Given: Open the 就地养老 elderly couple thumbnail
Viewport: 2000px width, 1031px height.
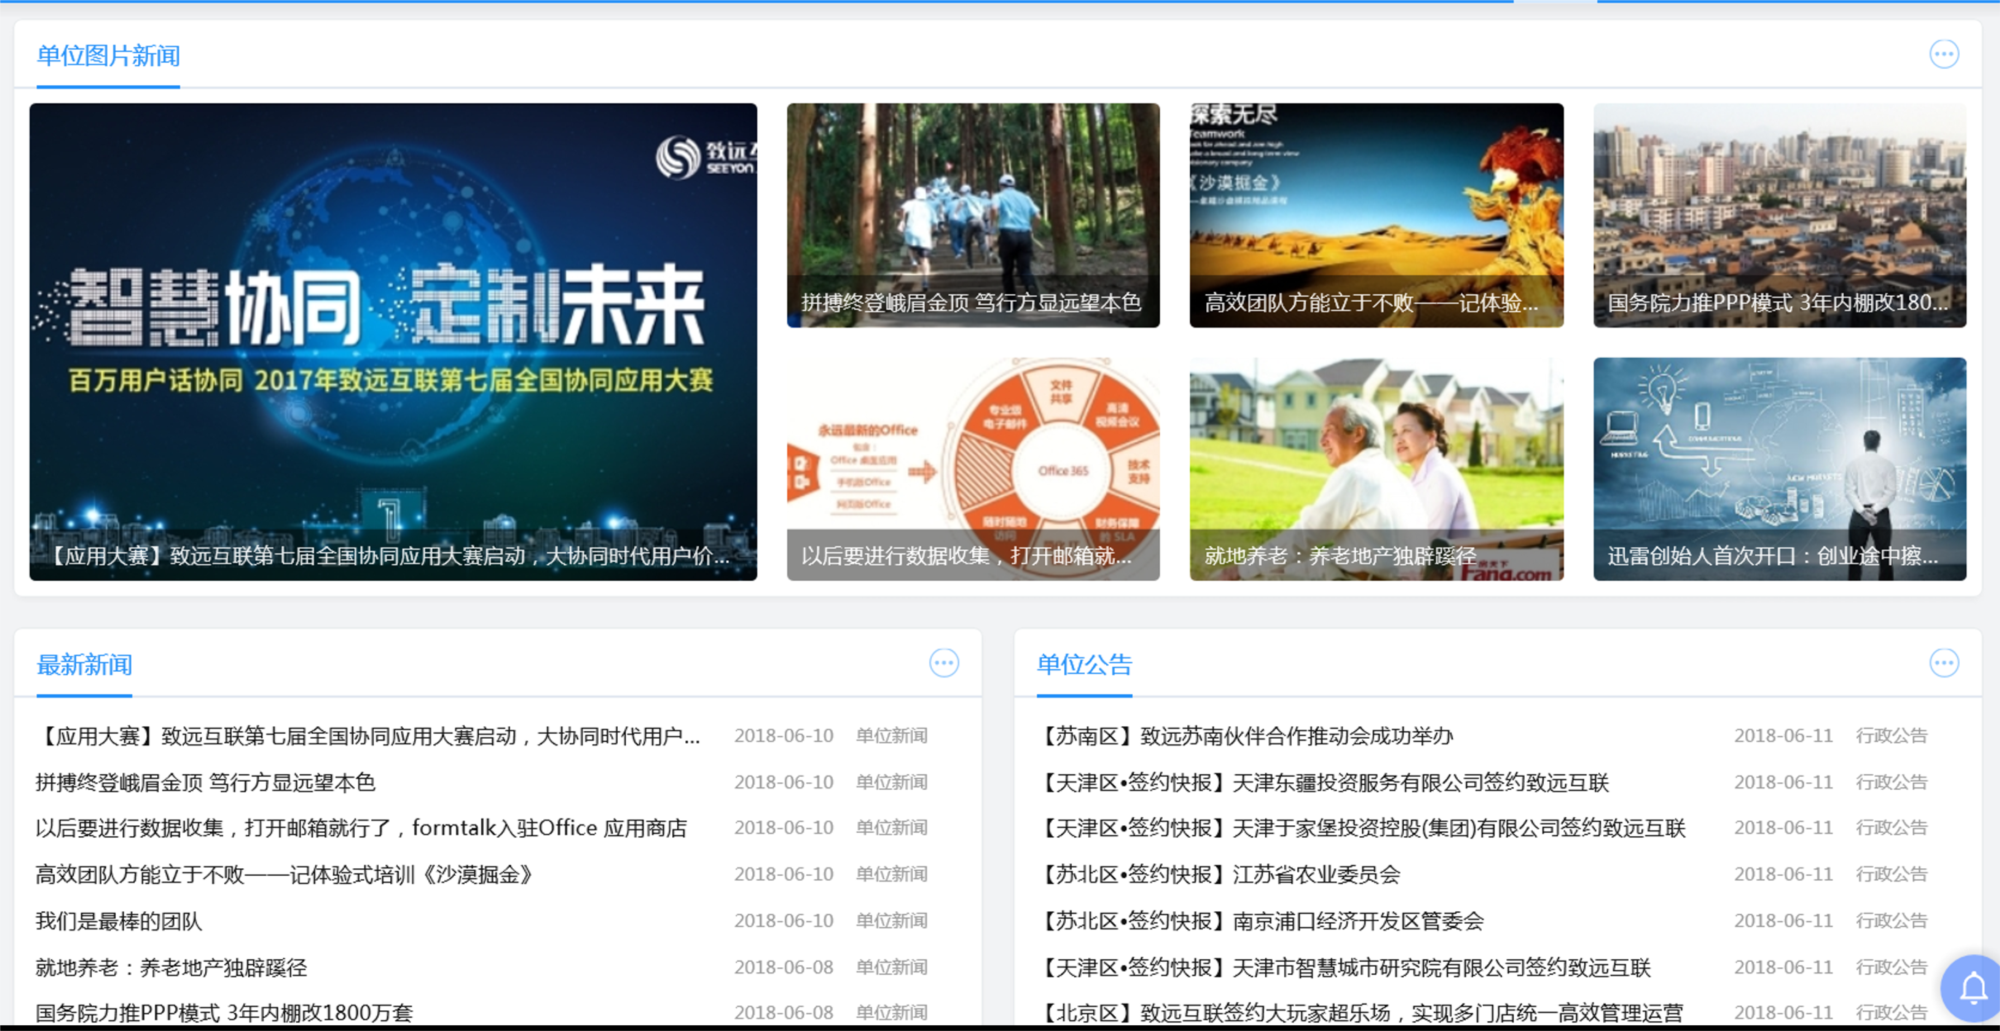Looking at the screenshot, I should [x=1376, y=469].
